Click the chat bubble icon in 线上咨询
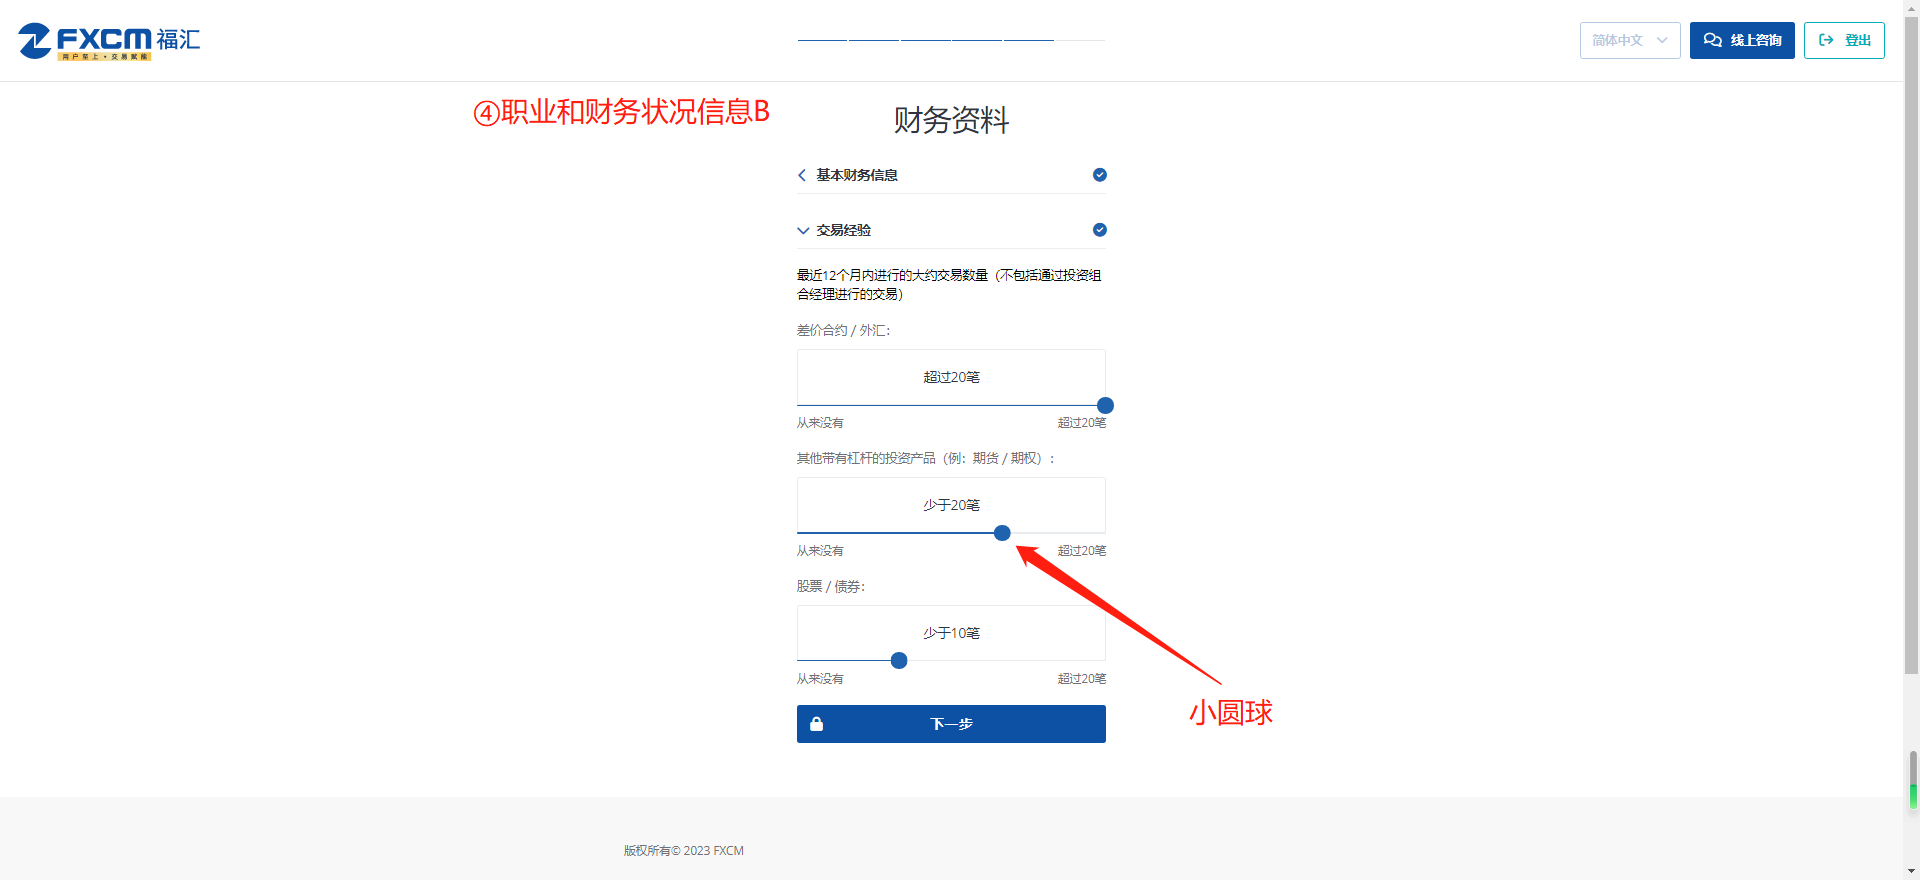Image resolution: width=1920 pixels, height=880 pixels. click(x=1713, y=40)
